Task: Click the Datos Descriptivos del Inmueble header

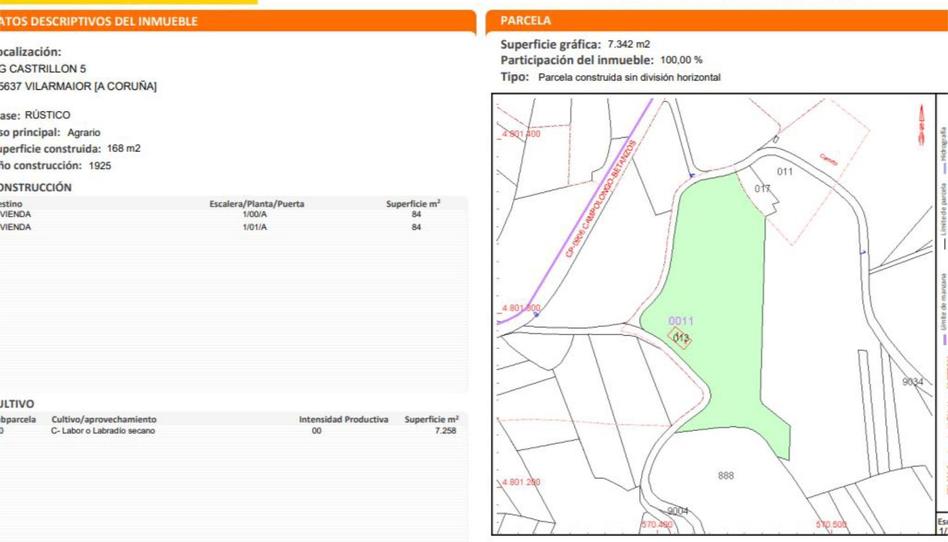Action: [x=100, y=21]
